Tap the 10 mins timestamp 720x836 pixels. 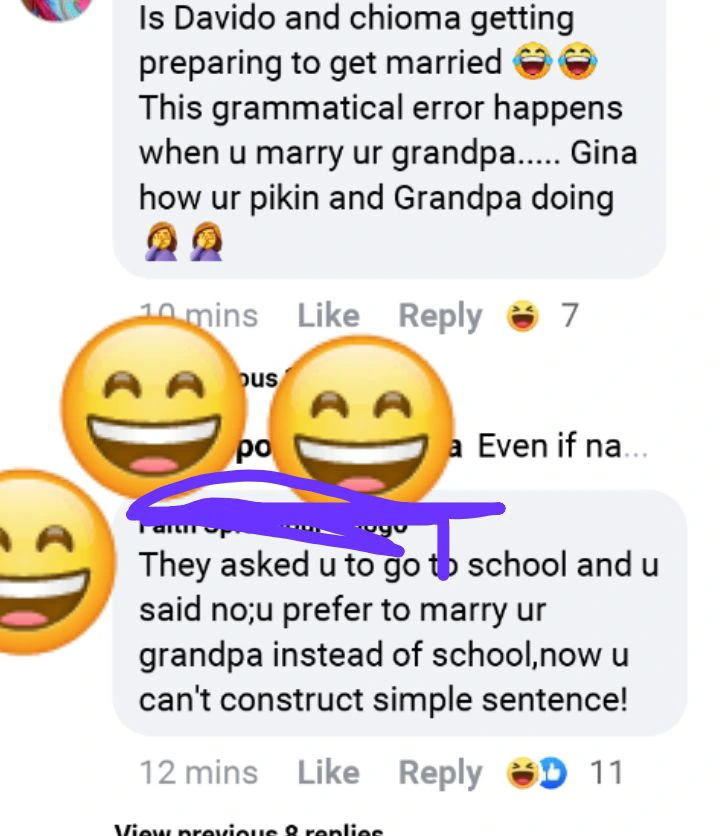[x=198, y=316]
